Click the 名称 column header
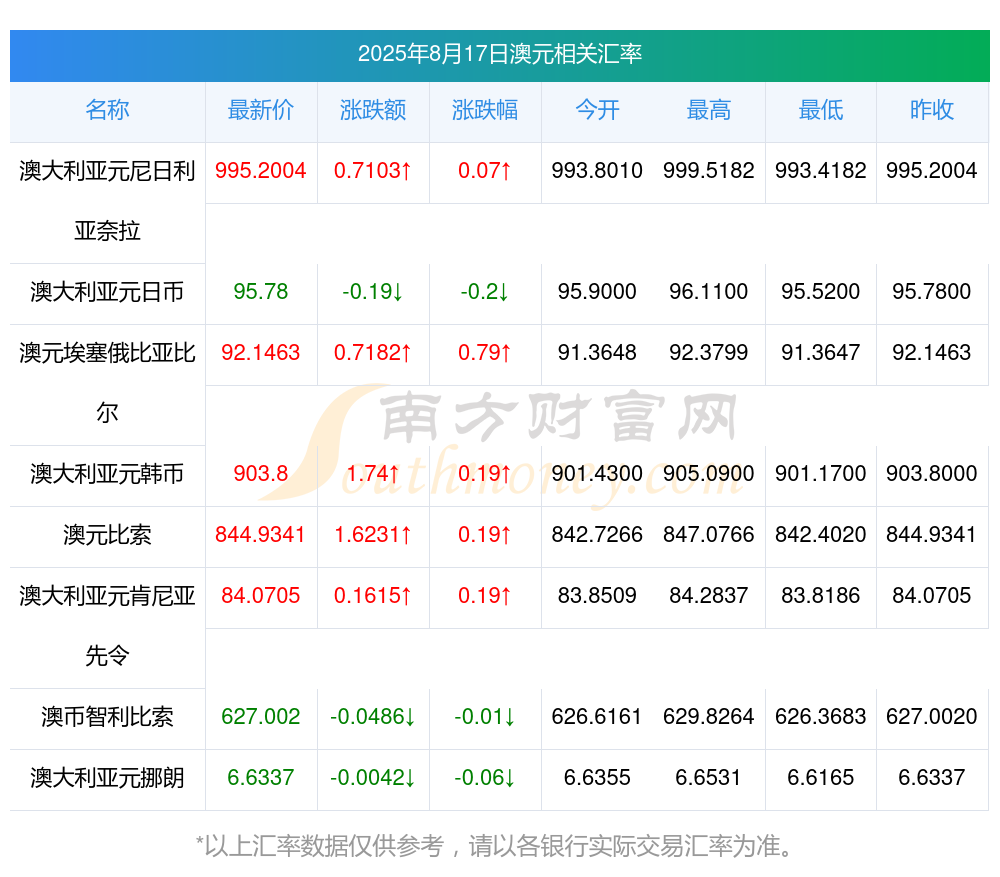 tap(107, 110)
